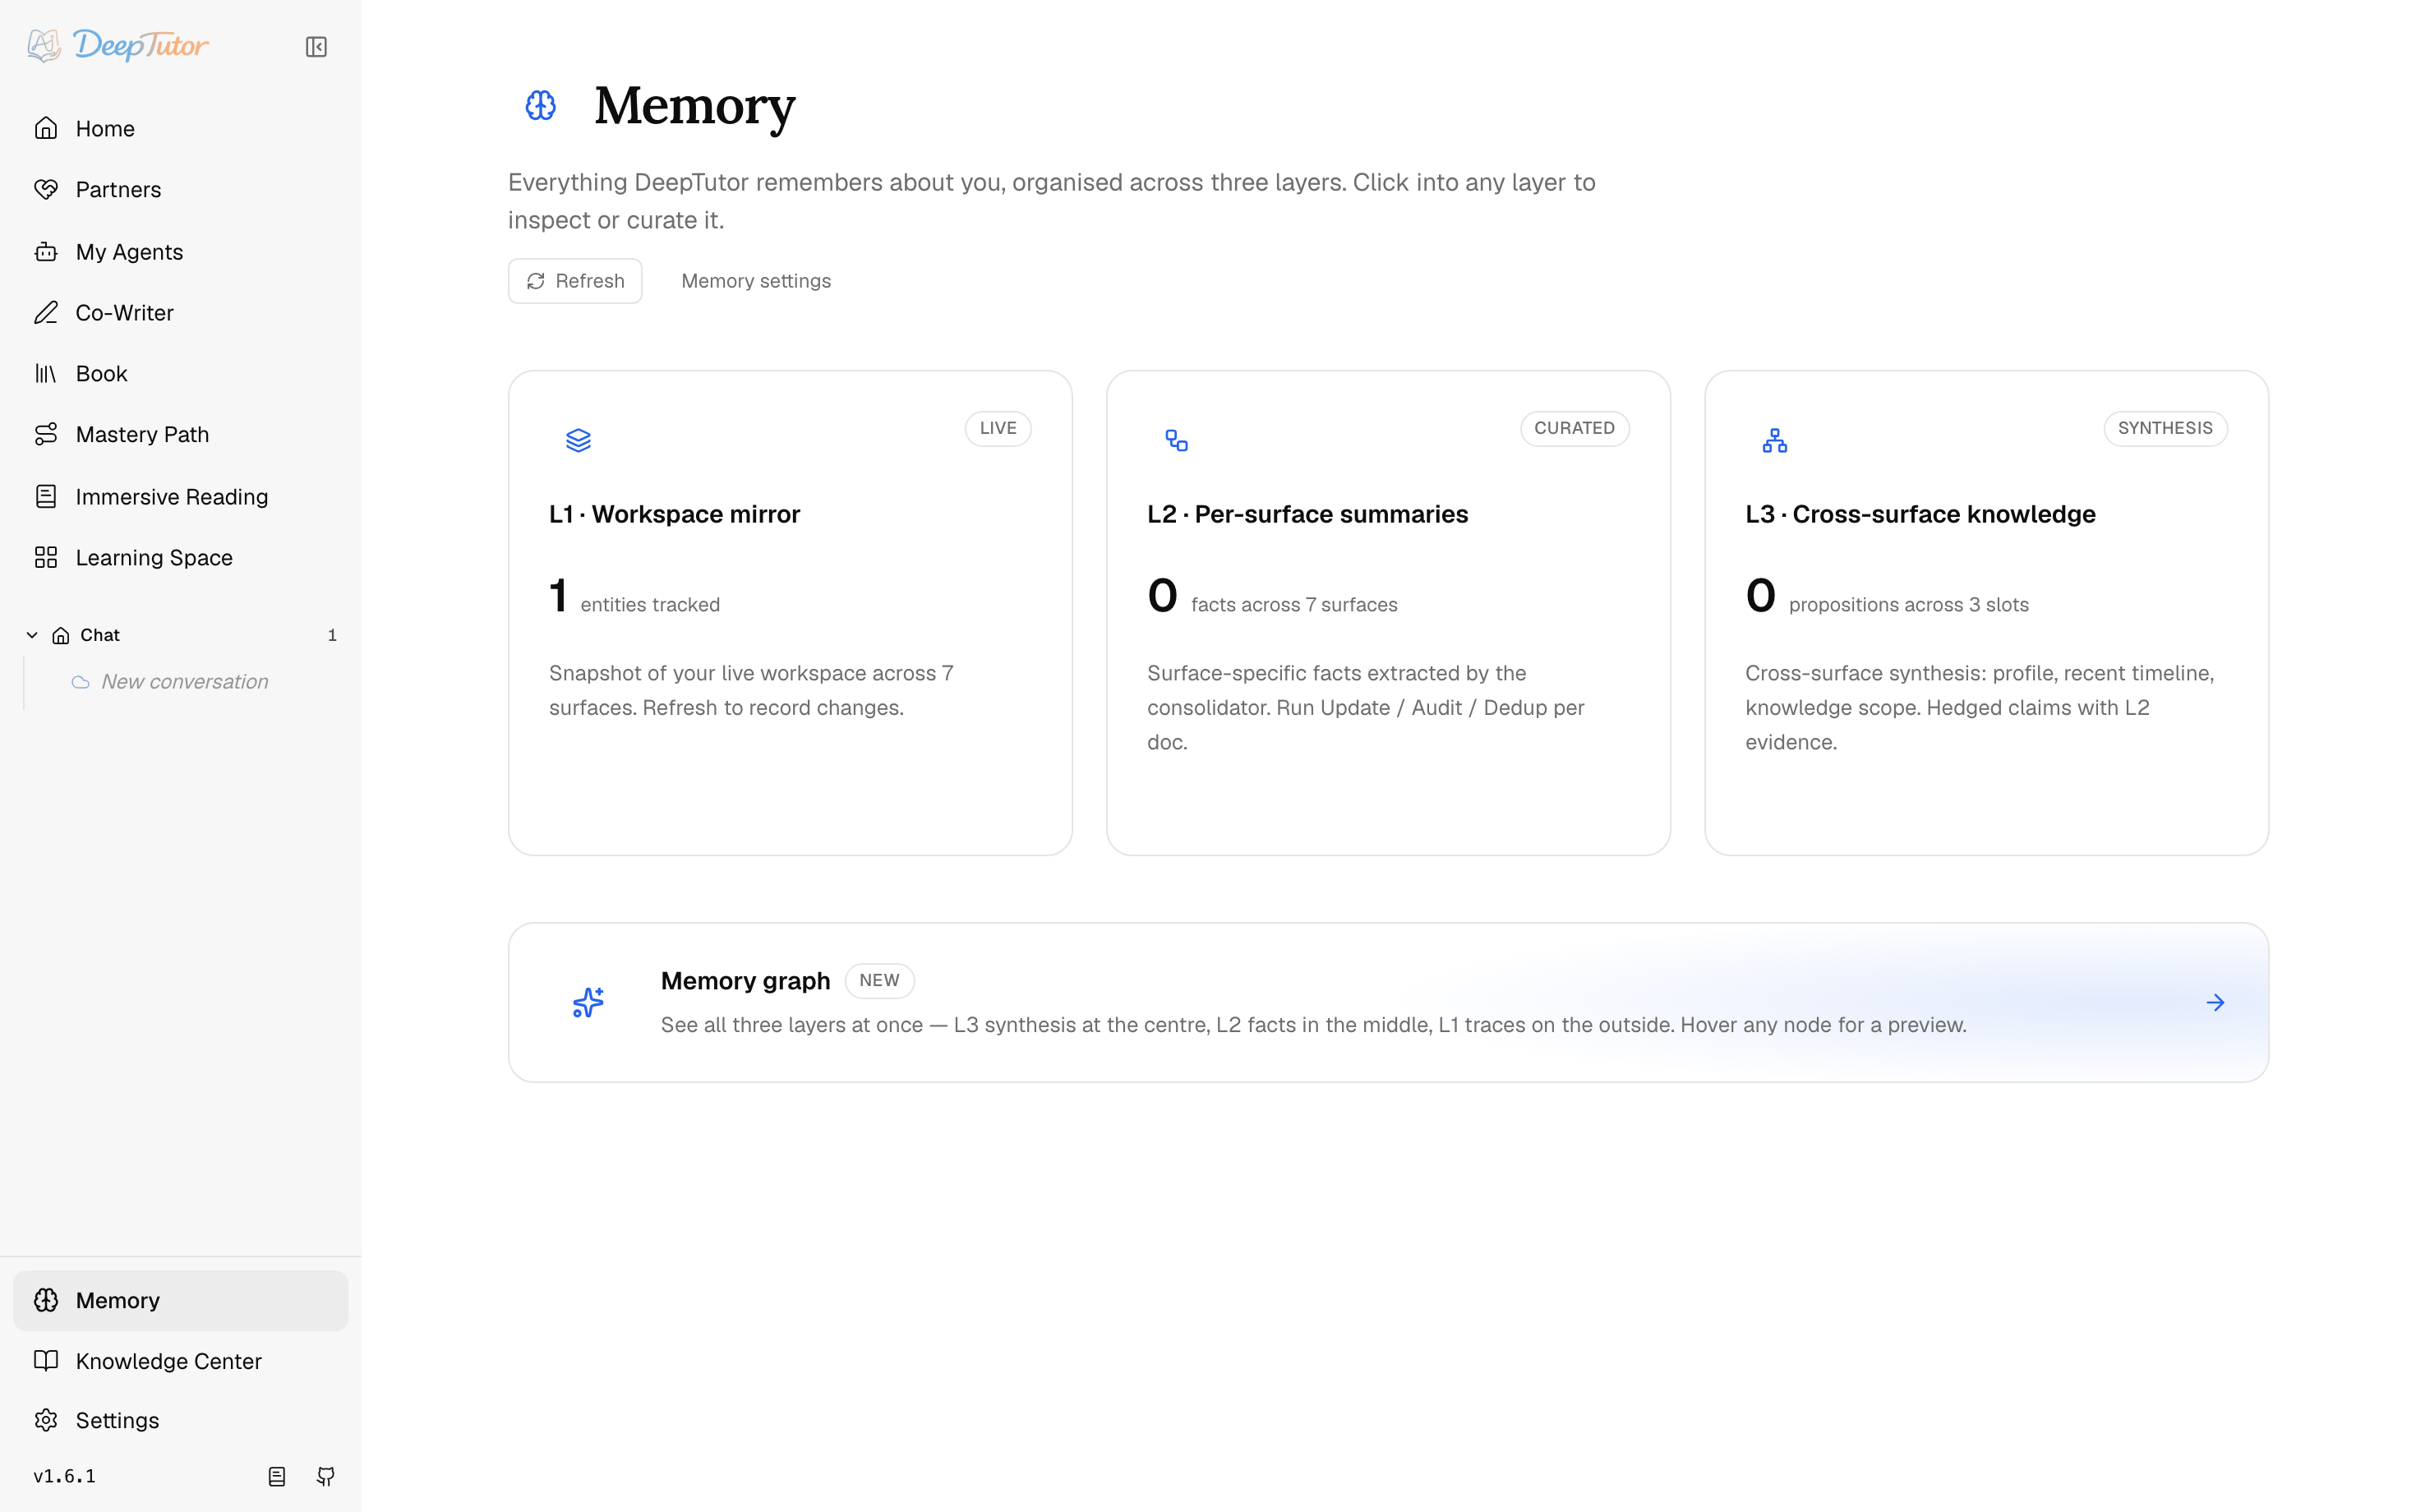Click the v1.6.1 version text

click(x=65, y=1476)
